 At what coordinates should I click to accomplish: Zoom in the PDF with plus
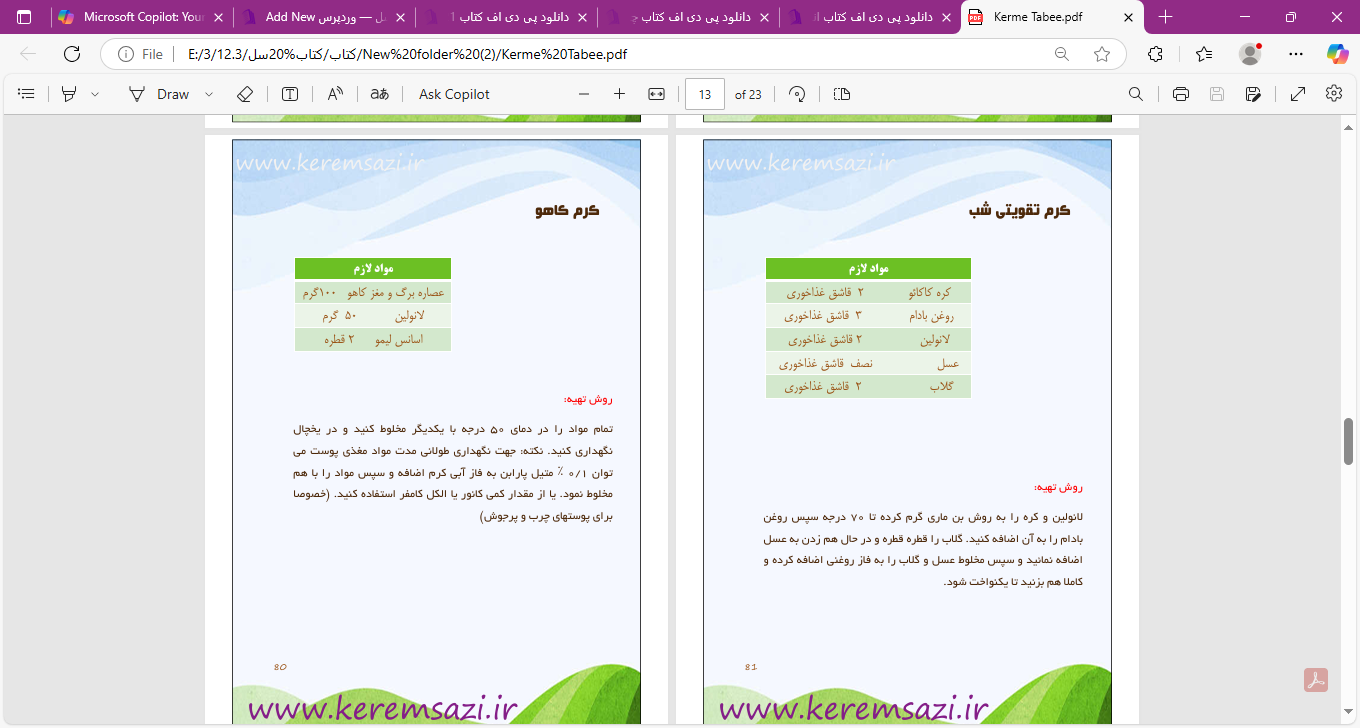(619, 94)
